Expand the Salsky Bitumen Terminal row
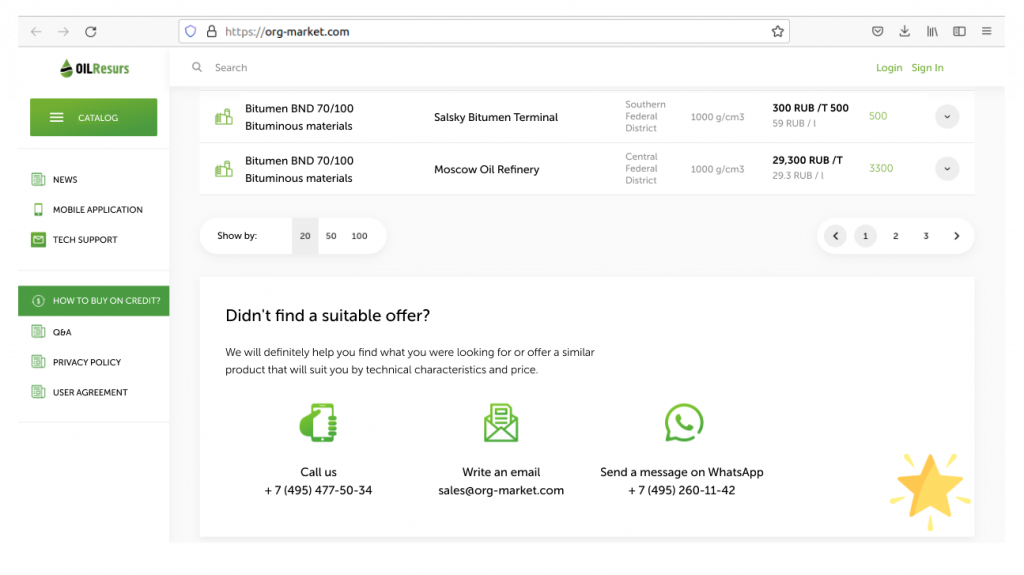 point(946,117)
